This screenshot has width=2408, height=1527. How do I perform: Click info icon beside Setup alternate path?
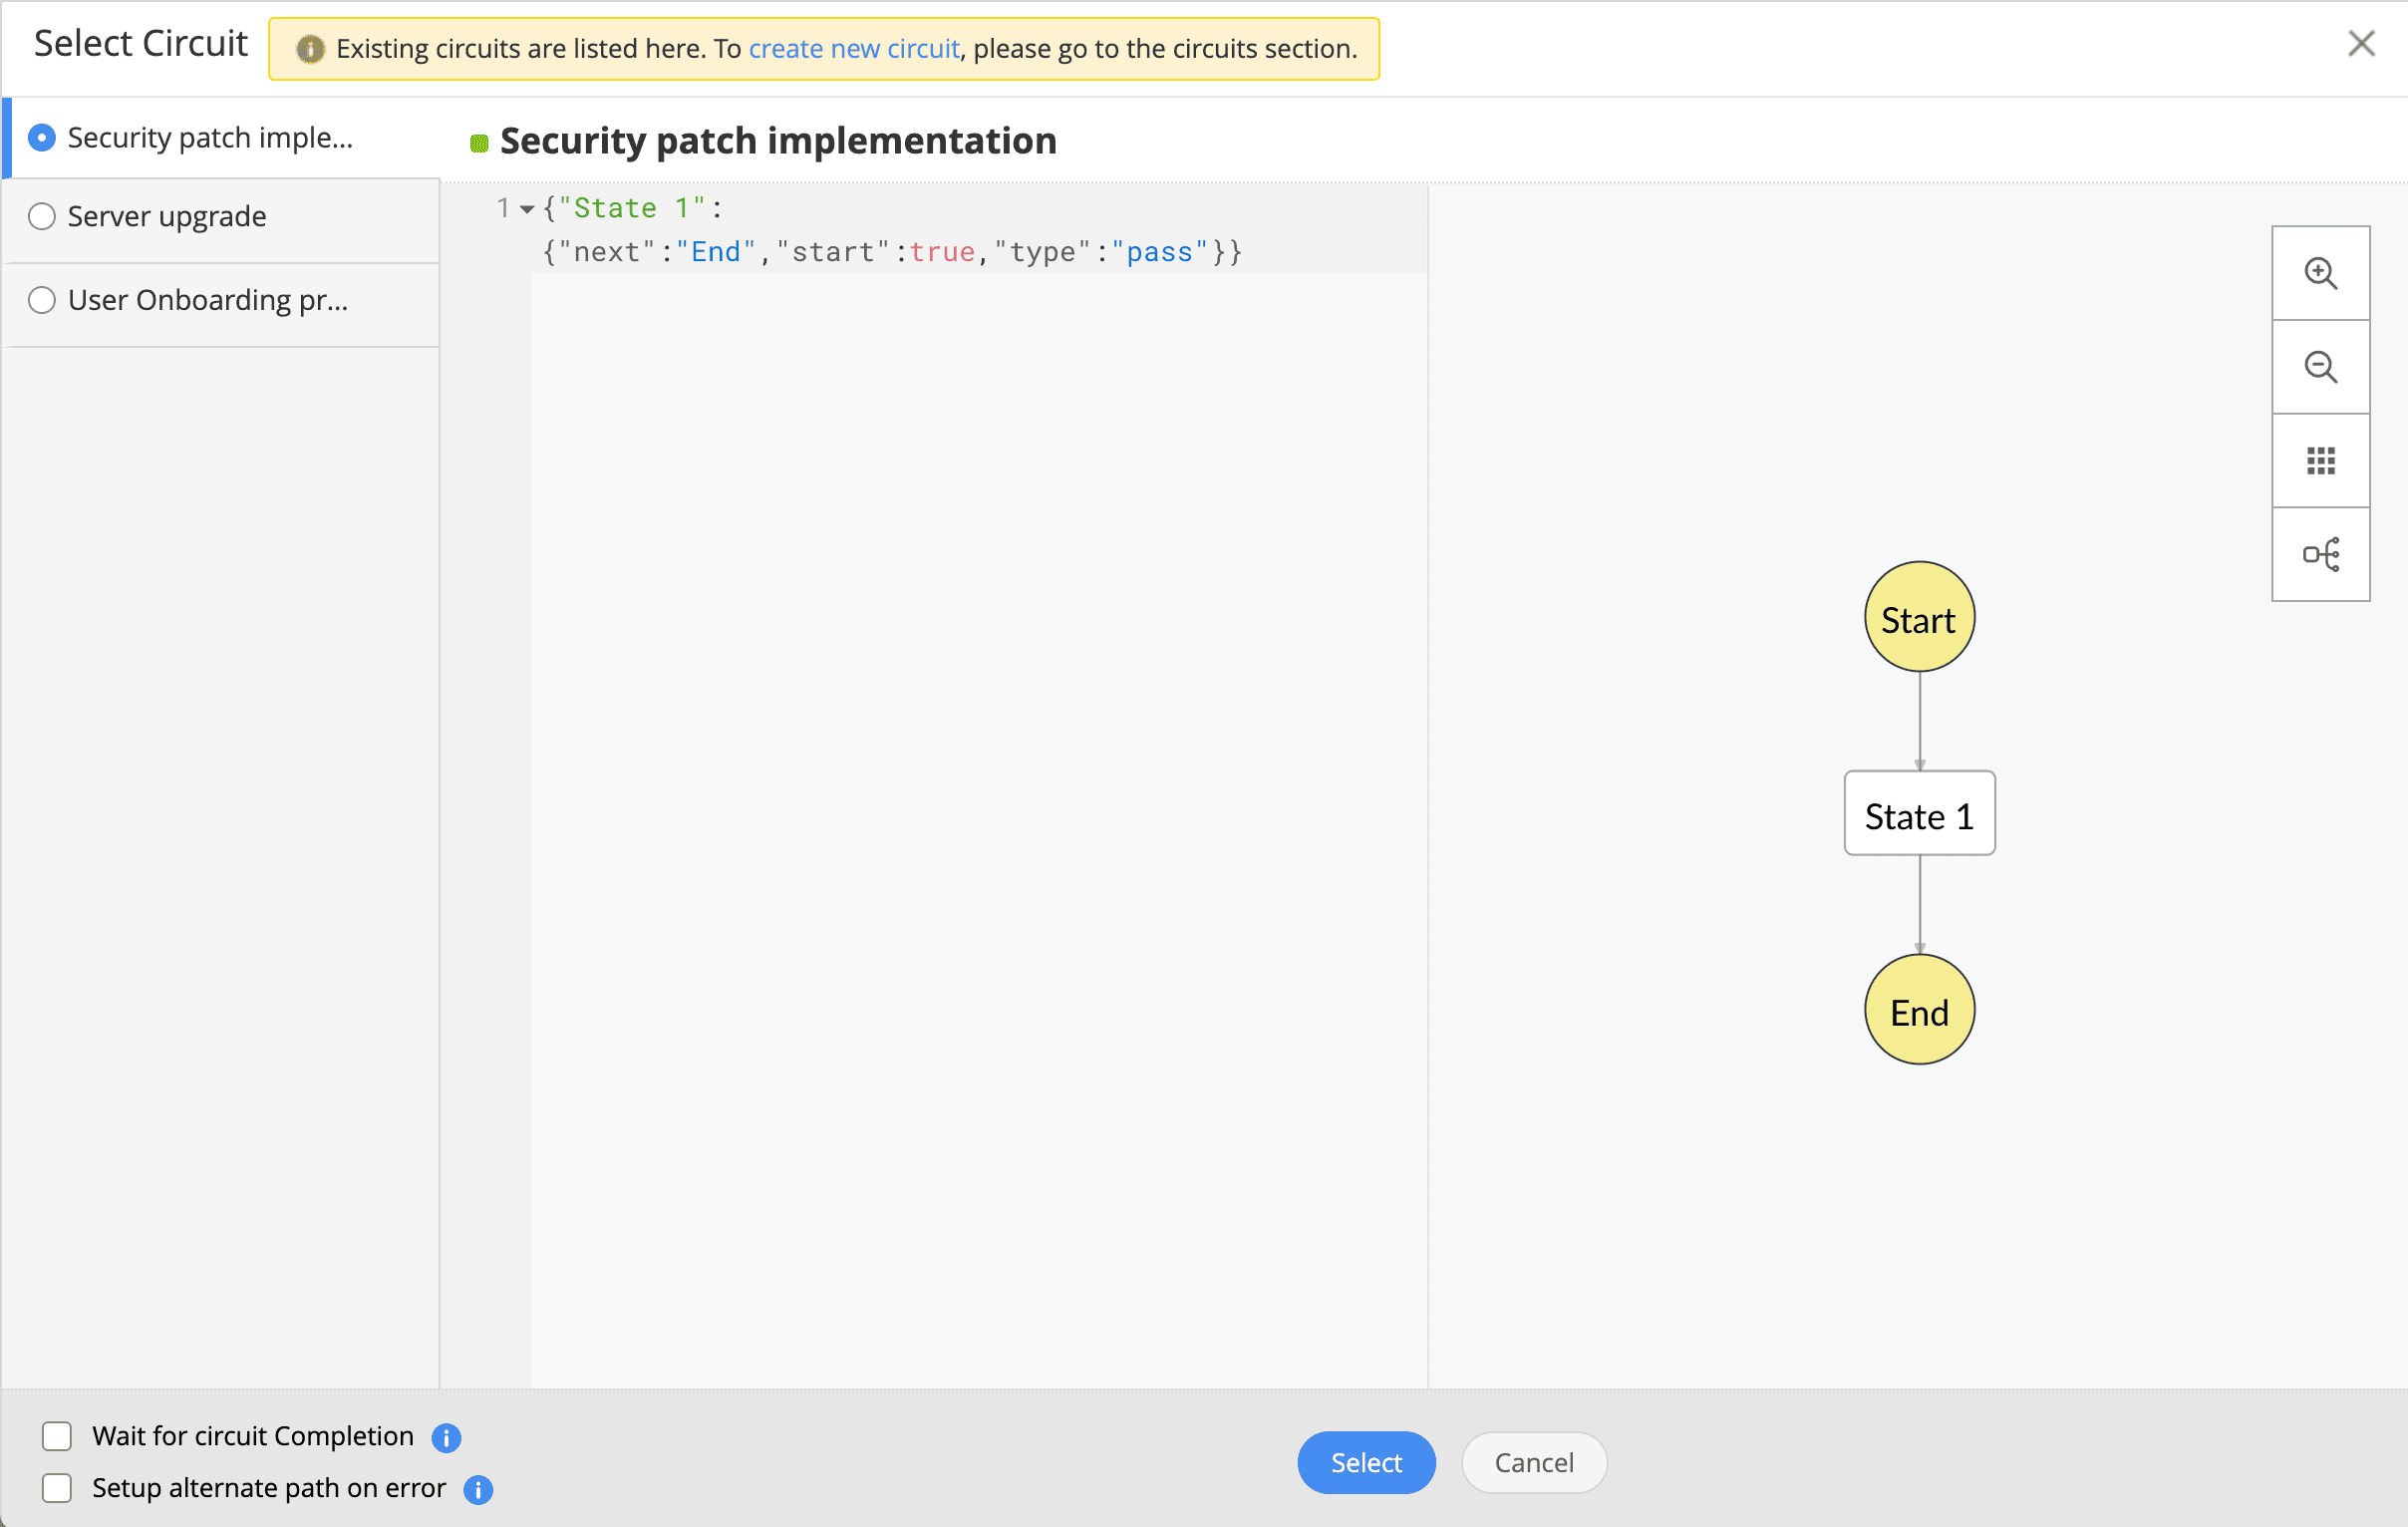point(478,1489)
